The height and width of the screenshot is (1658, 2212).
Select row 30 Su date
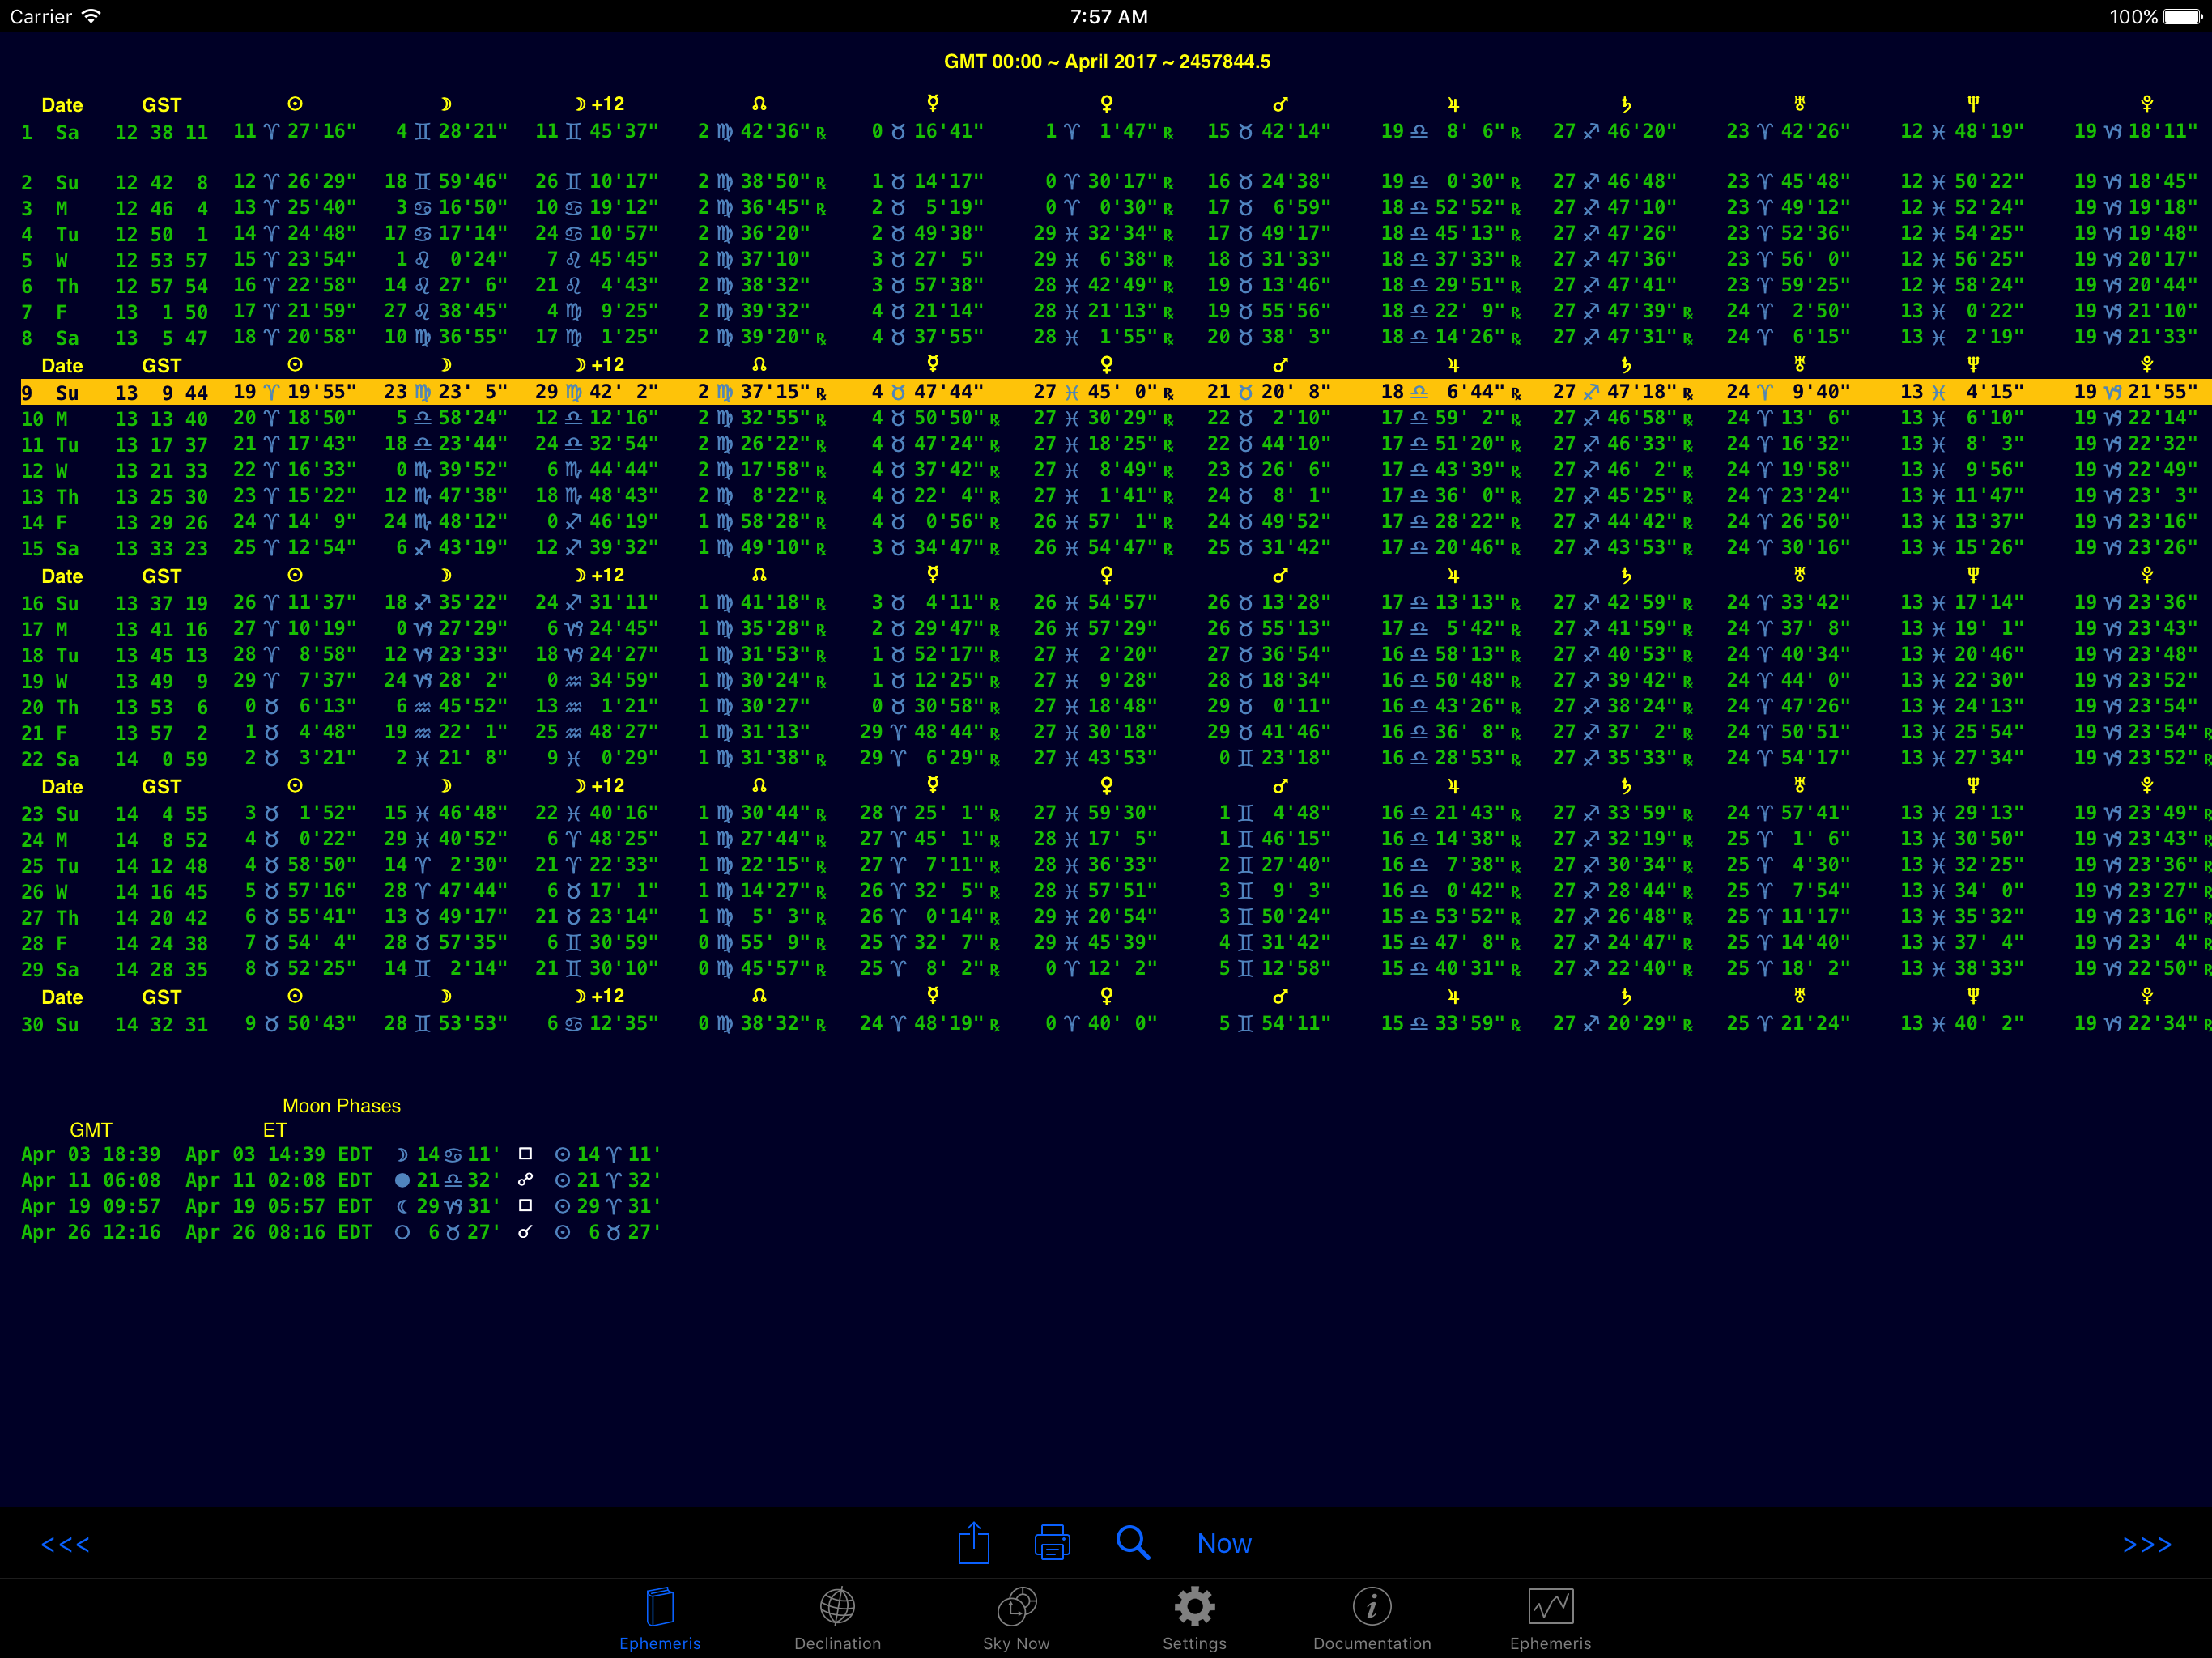pos(50,1025)
